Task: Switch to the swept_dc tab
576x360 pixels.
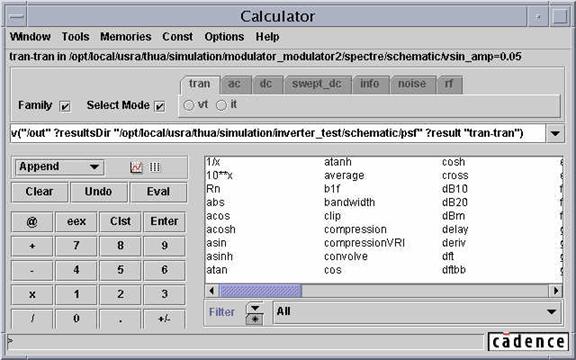Action: tap(317, 84)
